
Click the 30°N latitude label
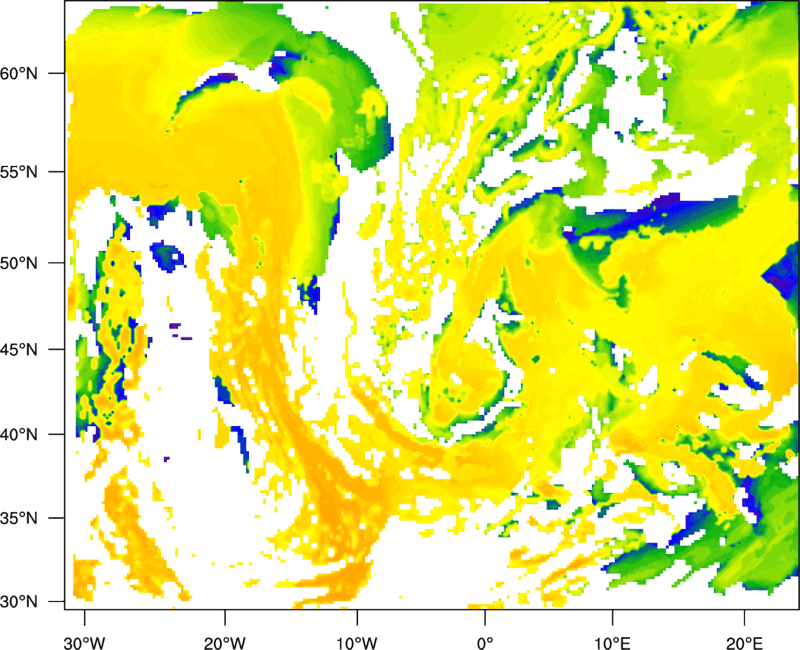tap(19, 602)
